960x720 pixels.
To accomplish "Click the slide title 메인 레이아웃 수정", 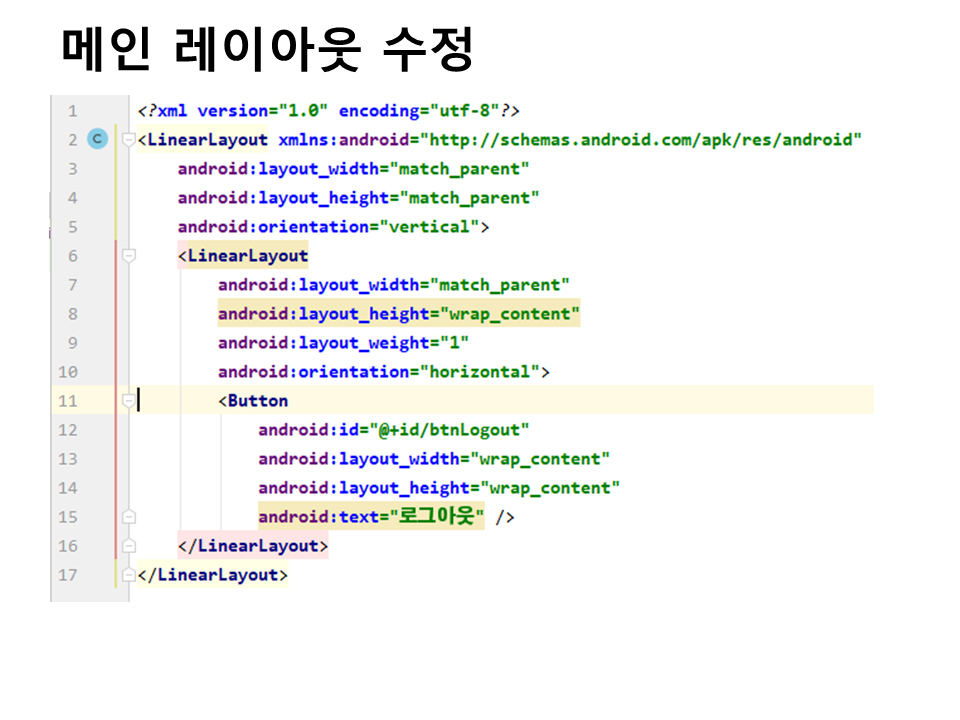I will pos(267,50).
